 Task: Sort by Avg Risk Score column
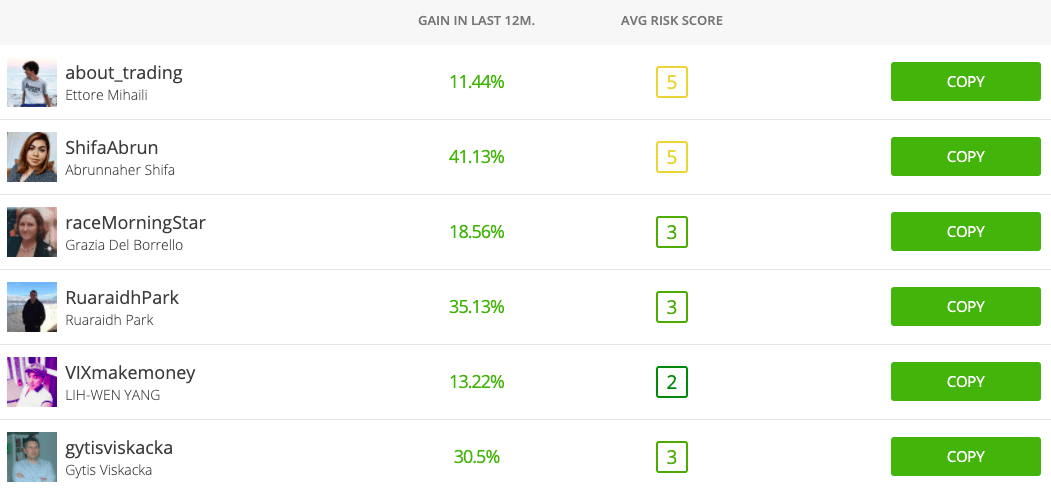tap(672, 21)
